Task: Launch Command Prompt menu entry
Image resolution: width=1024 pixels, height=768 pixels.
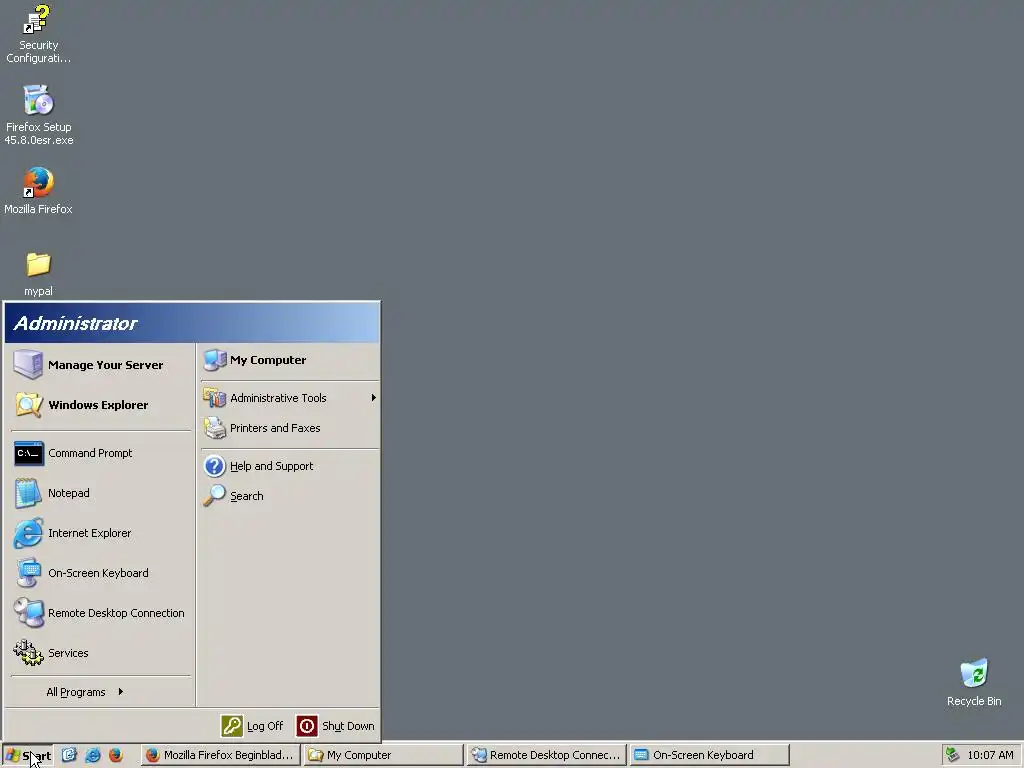Action: point(90,453)
